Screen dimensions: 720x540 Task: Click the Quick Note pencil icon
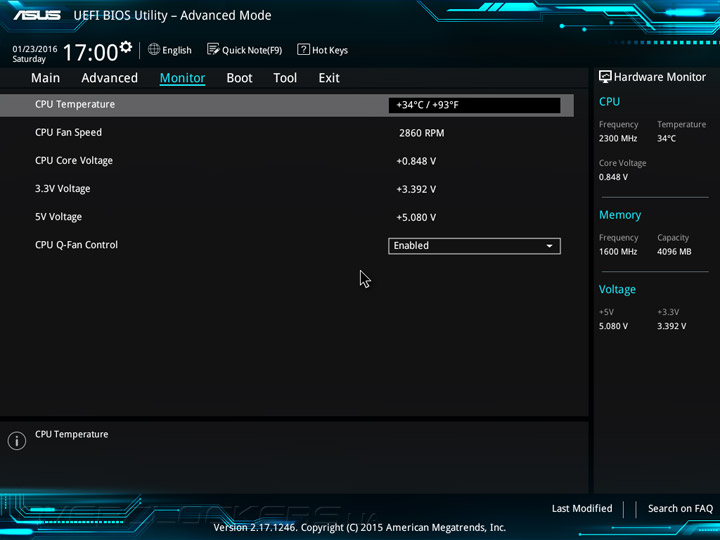coord(213,49)
